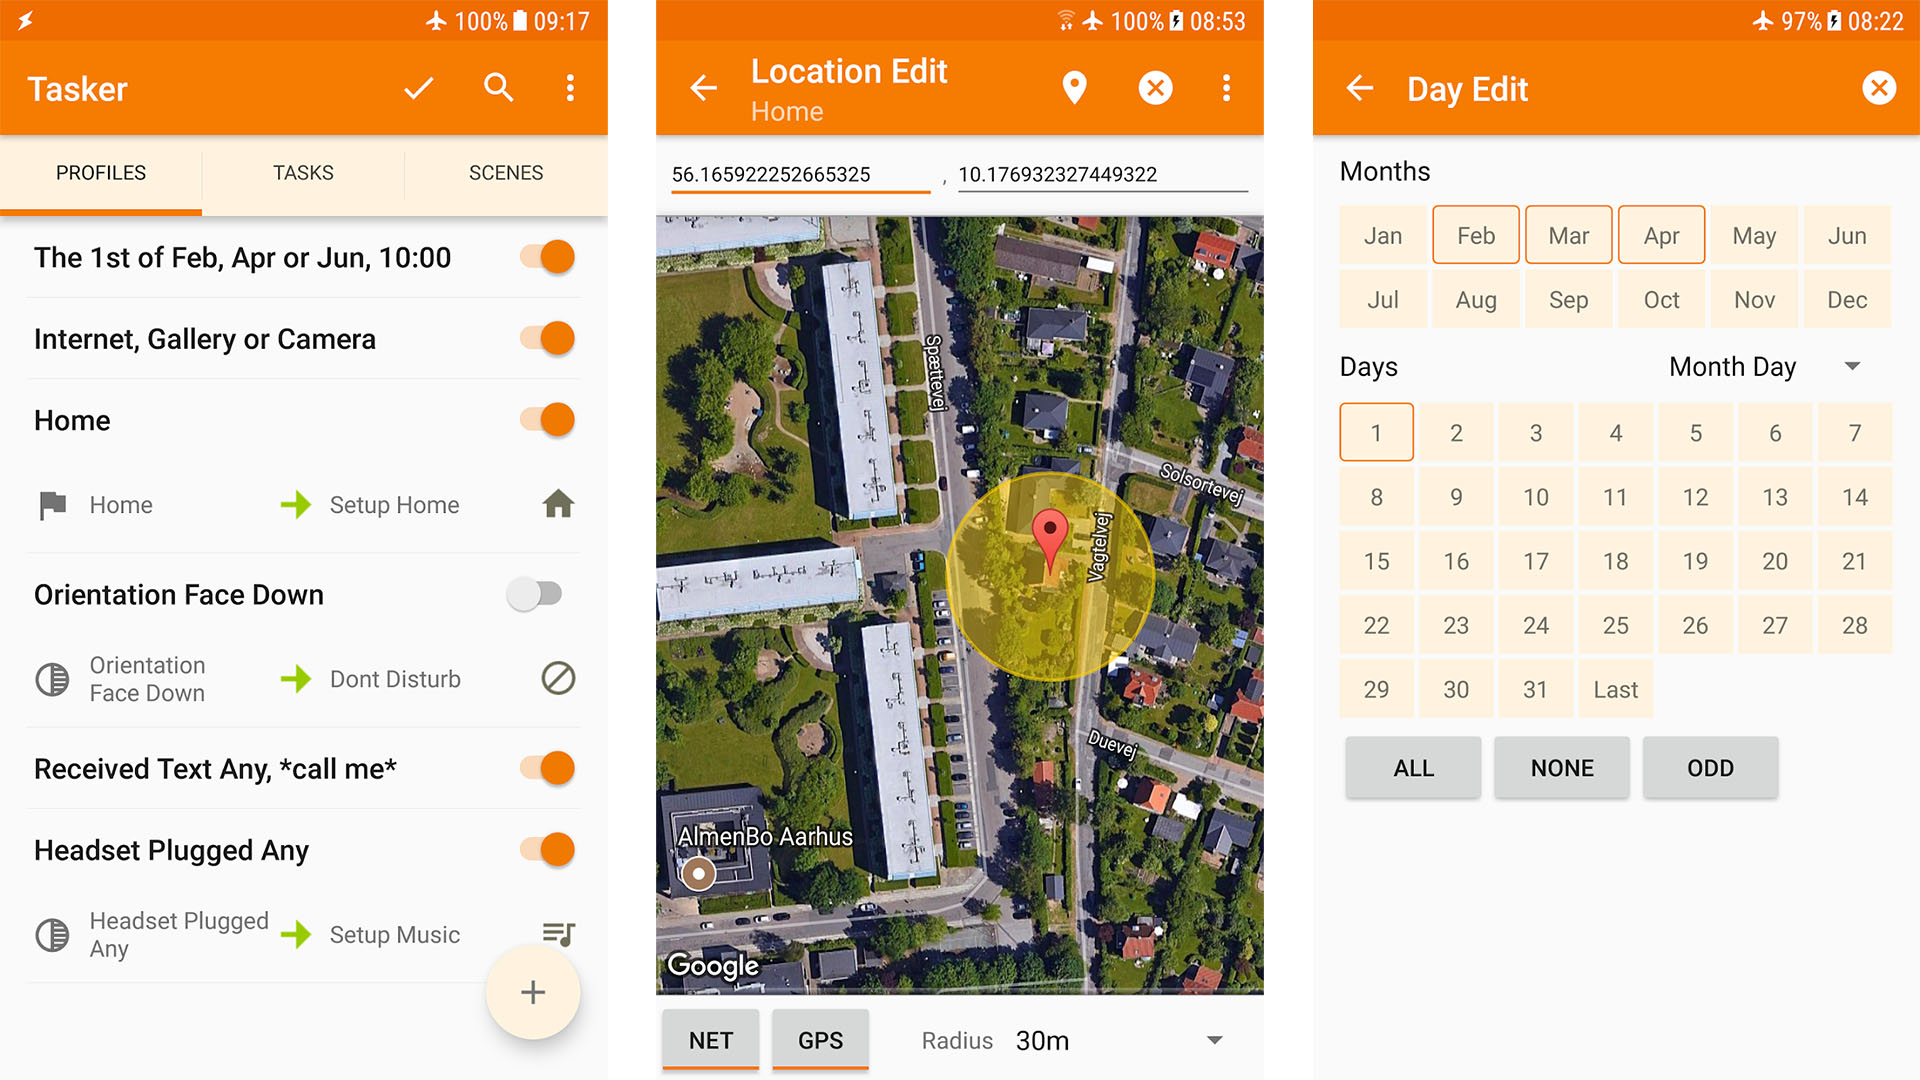
Task: Open Location Edit overflow menu
Action: [1226, 88]
